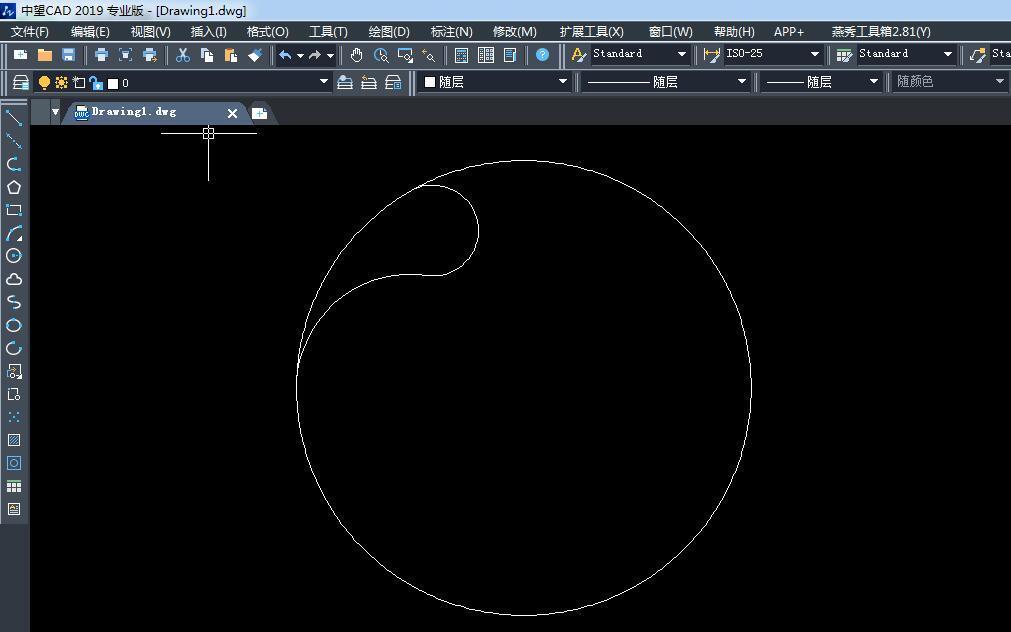Screen dimensions: 1011x632
Task: Click the Realtime Zoom icon
Action: [381, 55]
